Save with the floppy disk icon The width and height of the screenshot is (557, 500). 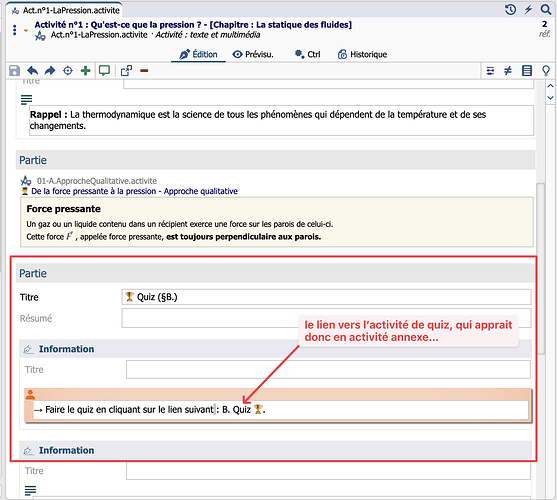(14, 71)
